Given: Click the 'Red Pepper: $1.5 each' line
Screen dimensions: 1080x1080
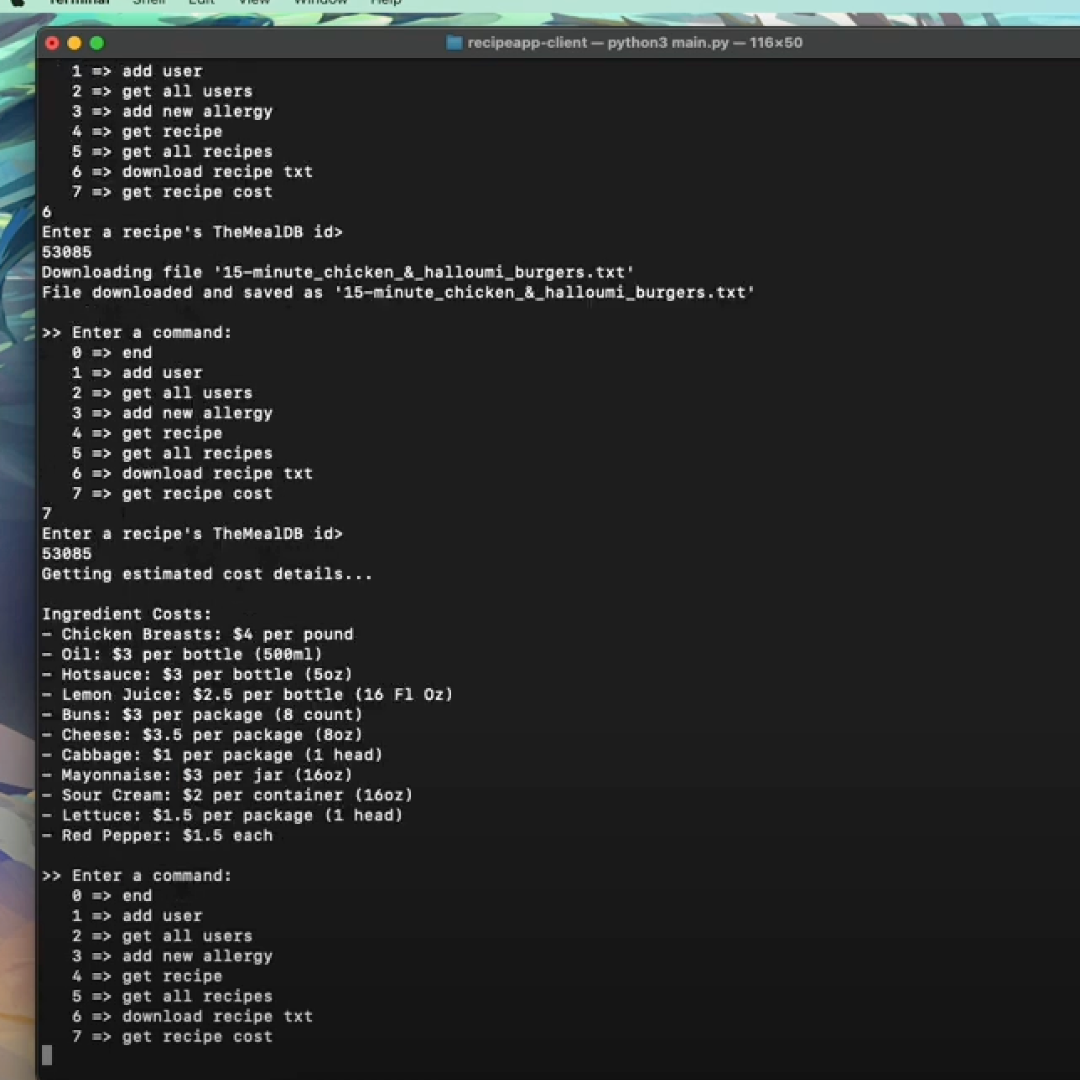Looking at the screenshot, I should pyautogui.click(x=166, y=835).
